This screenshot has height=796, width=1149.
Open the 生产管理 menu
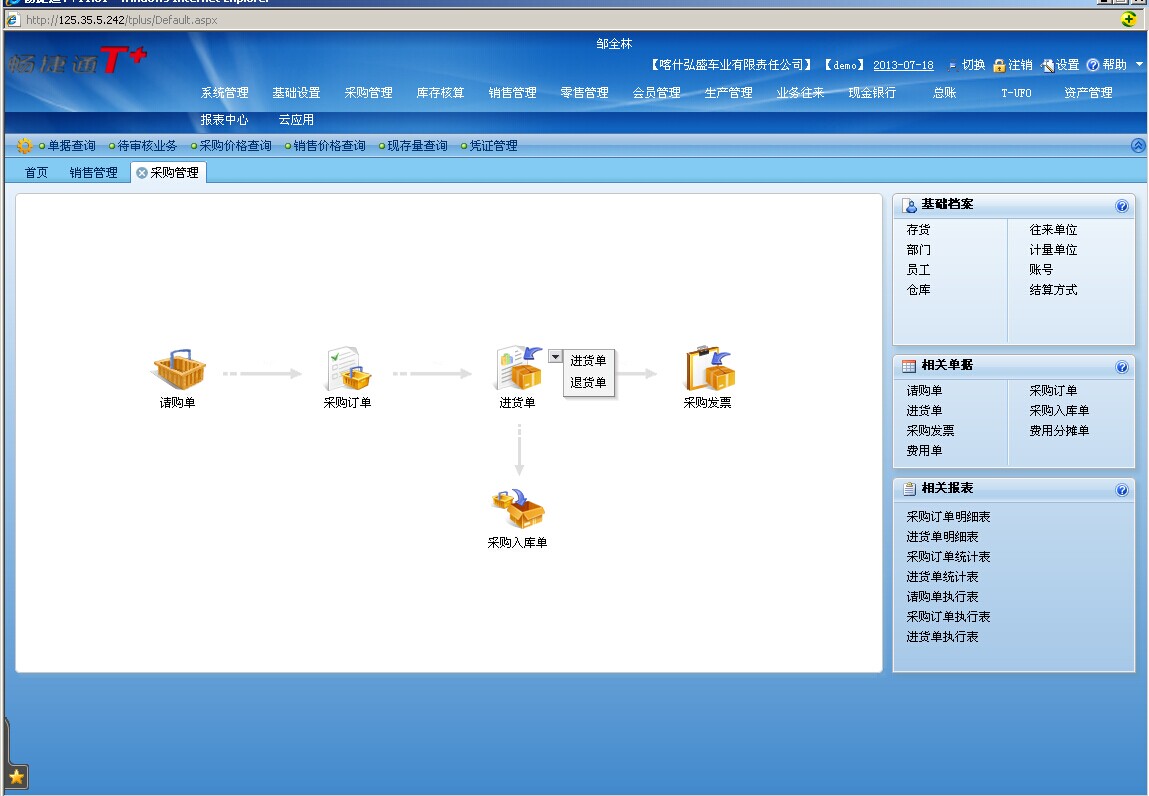click(728, 93)
